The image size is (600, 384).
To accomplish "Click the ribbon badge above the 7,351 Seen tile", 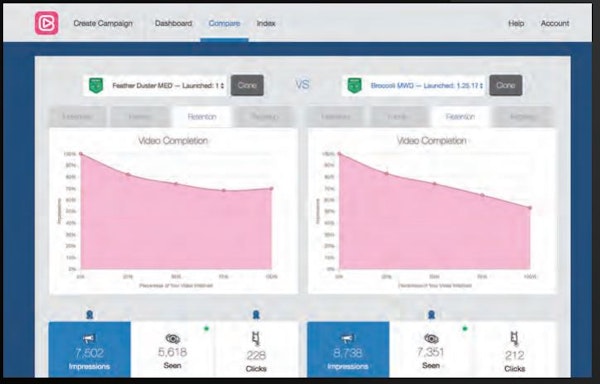I will click(x=431, y=315).
